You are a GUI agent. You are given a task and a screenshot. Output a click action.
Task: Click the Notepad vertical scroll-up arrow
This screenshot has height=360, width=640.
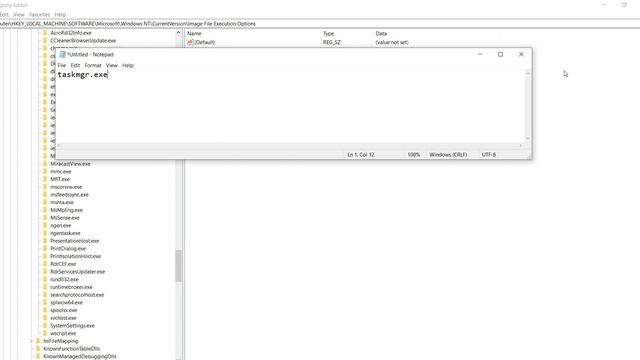pos(527,73)
